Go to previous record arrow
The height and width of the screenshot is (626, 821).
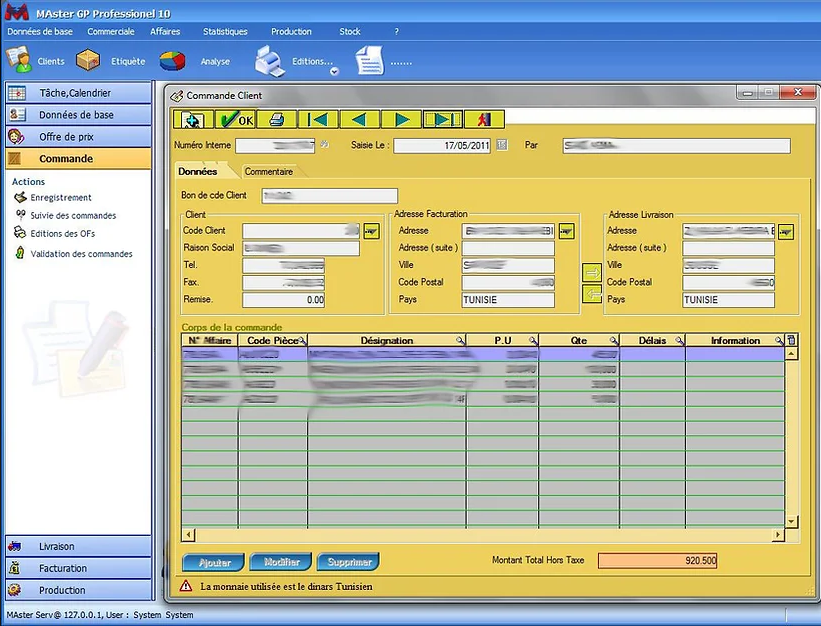(360, 120)
